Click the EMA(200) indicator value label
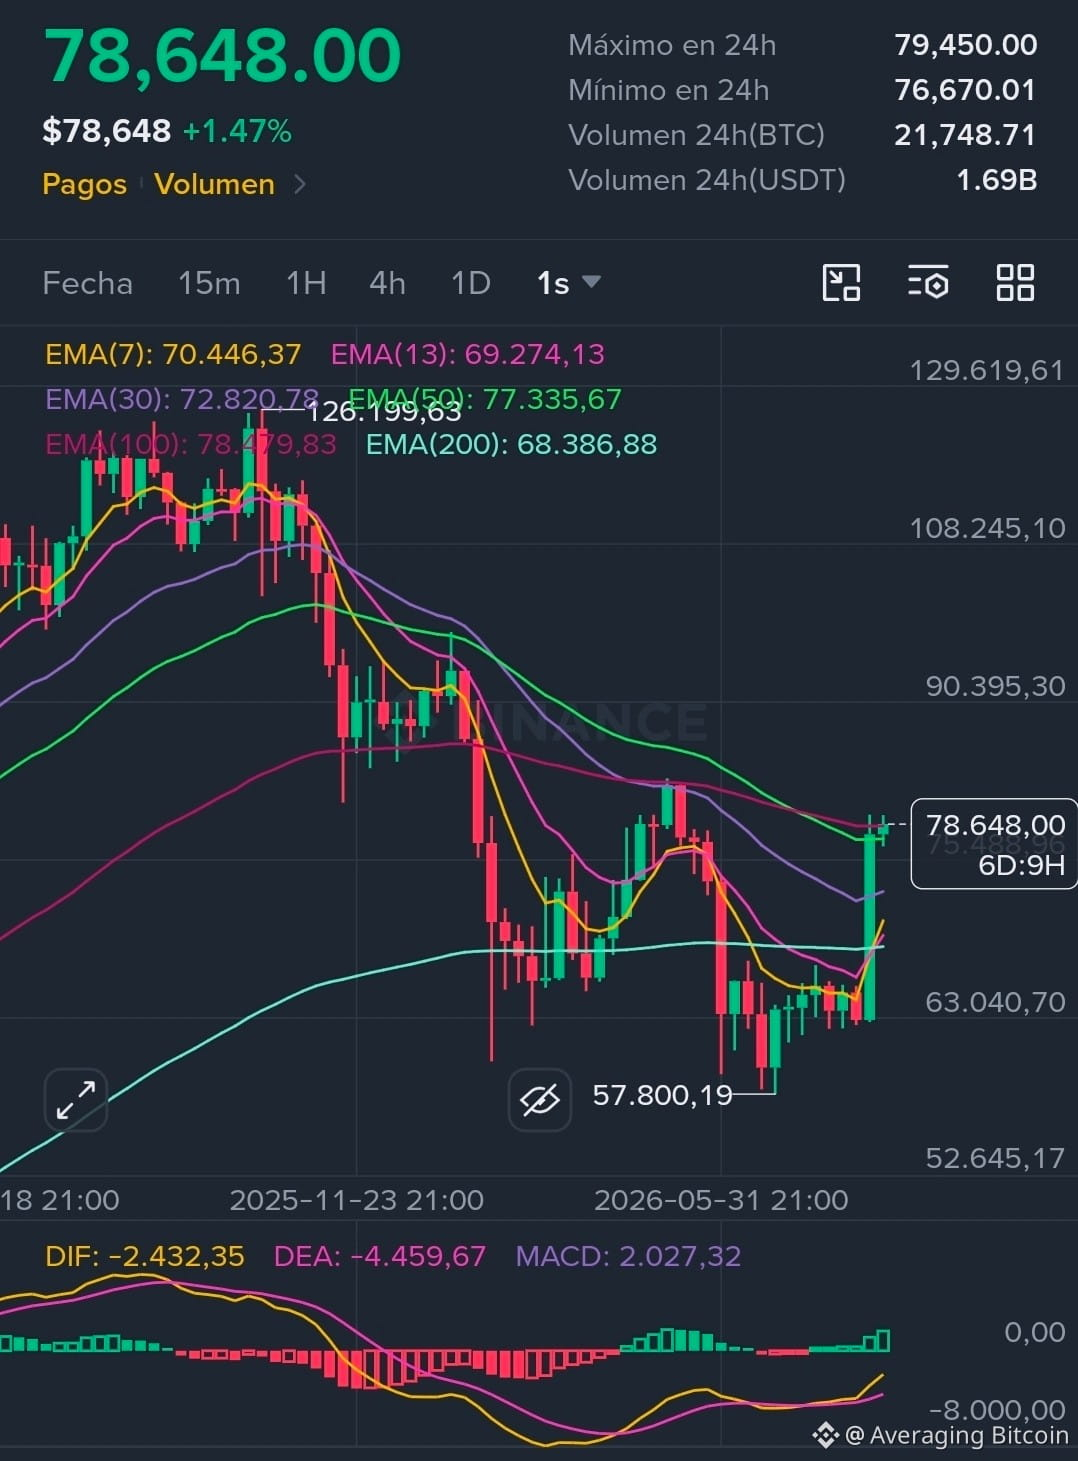The image size is (1078, 1461). pos(511,444)
